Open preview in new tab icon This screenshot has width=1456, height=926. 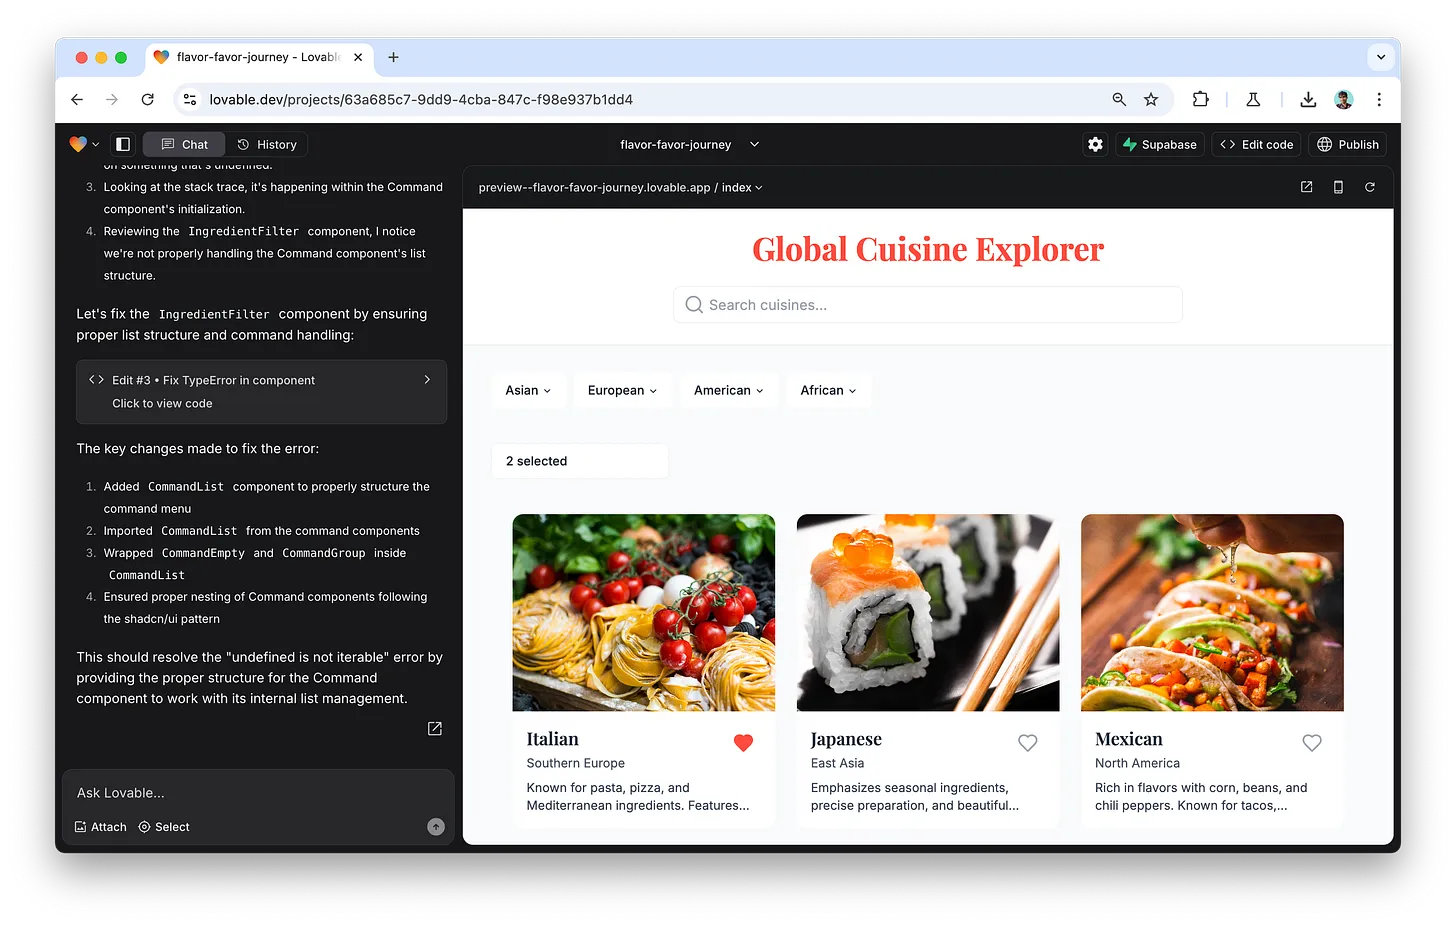[x=1306, y=187]
